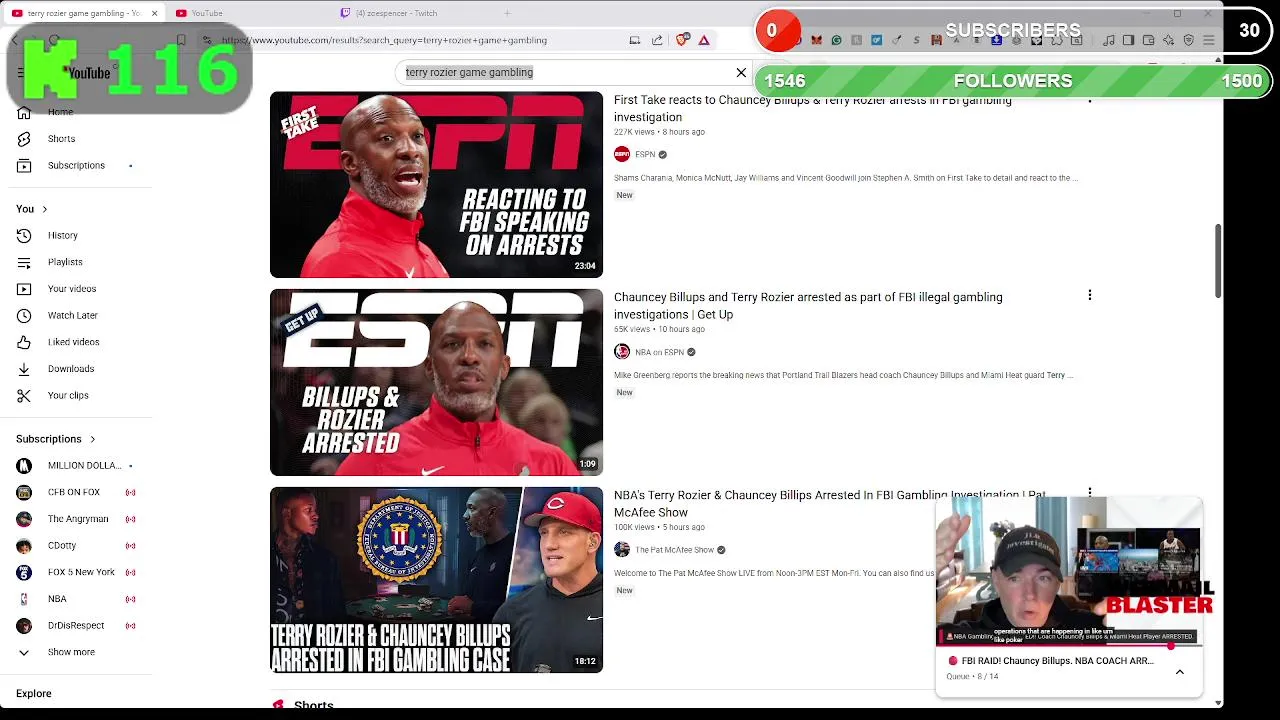The height and width of the screenshot is (720, 1280).
Task: Open The Angryman subscription
Action: (x=76, y=519)
